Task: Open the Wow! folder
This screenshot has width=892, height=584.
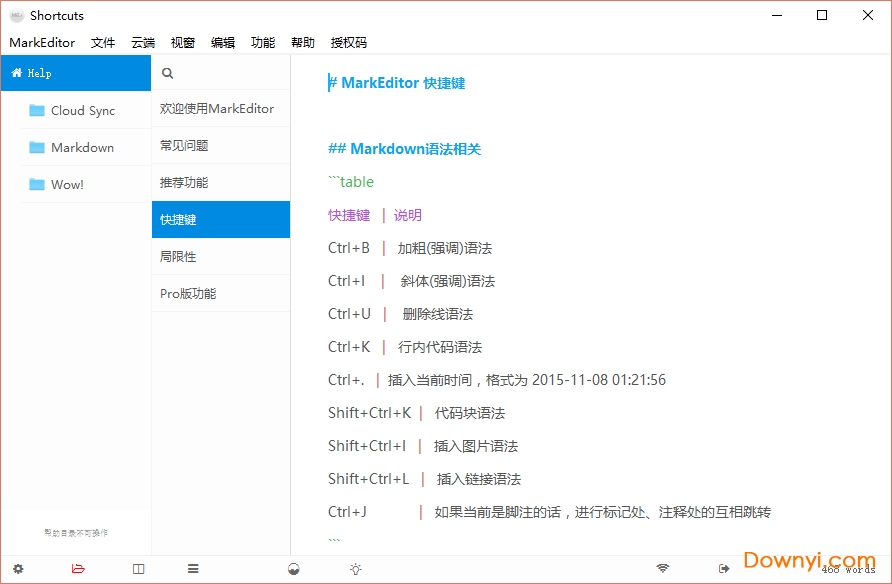Action: click(x=67, y=185)
